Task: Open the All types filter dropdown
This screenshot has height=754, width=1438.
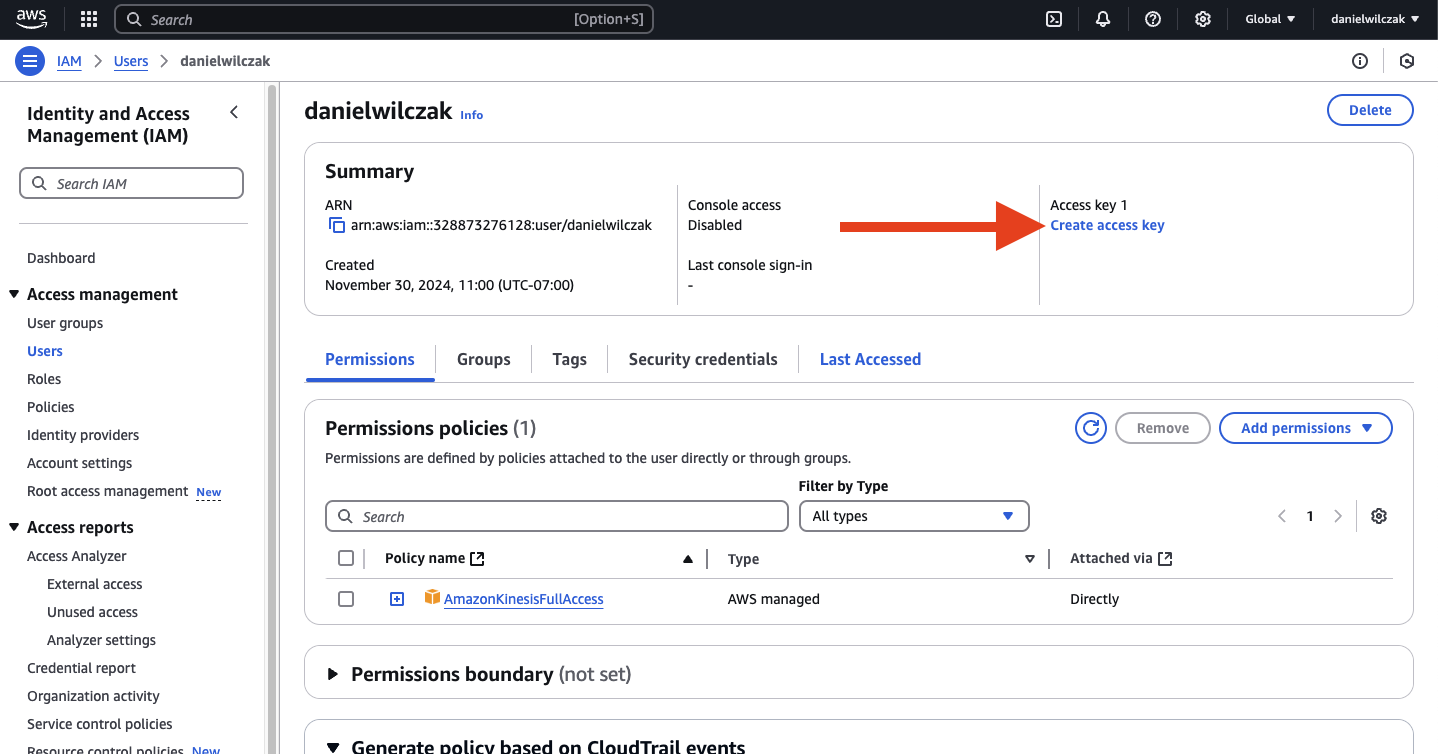Action: (x=914, y=516)
